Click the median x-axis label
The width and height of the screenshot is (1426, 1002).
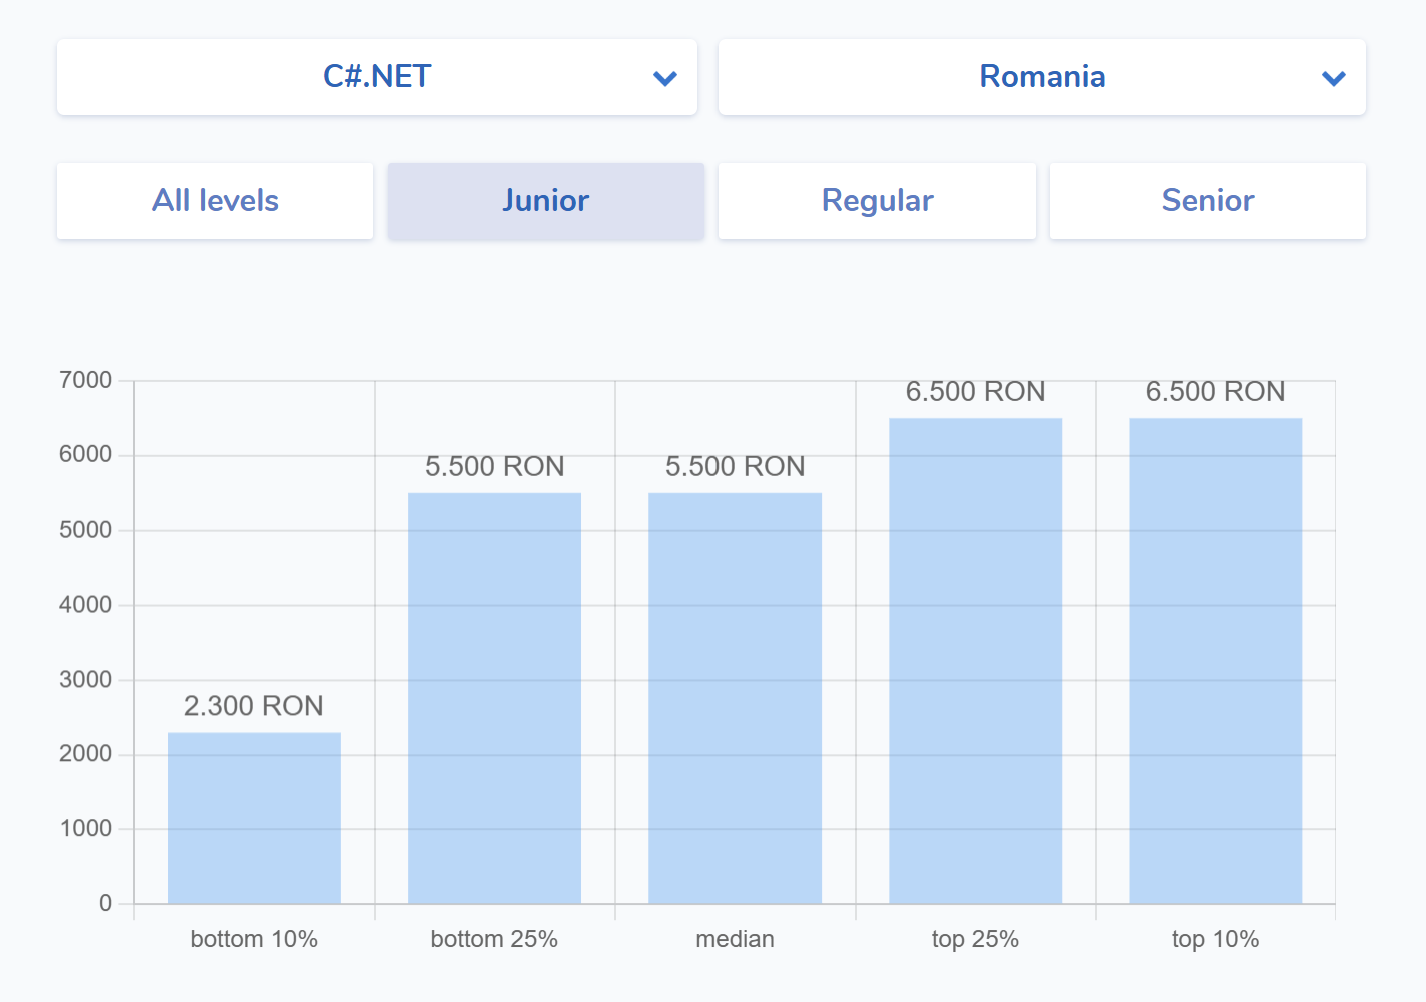click(735, 939)
